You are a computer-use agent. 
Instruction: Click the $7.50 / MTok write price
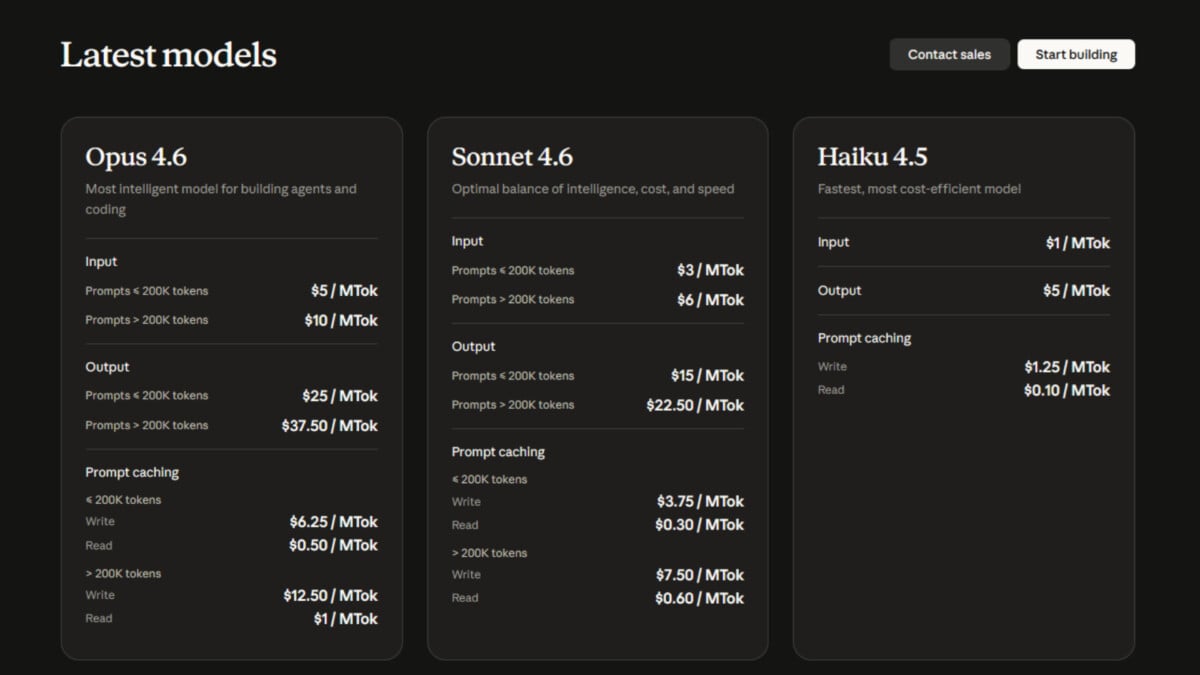click(x=700, y=575)
